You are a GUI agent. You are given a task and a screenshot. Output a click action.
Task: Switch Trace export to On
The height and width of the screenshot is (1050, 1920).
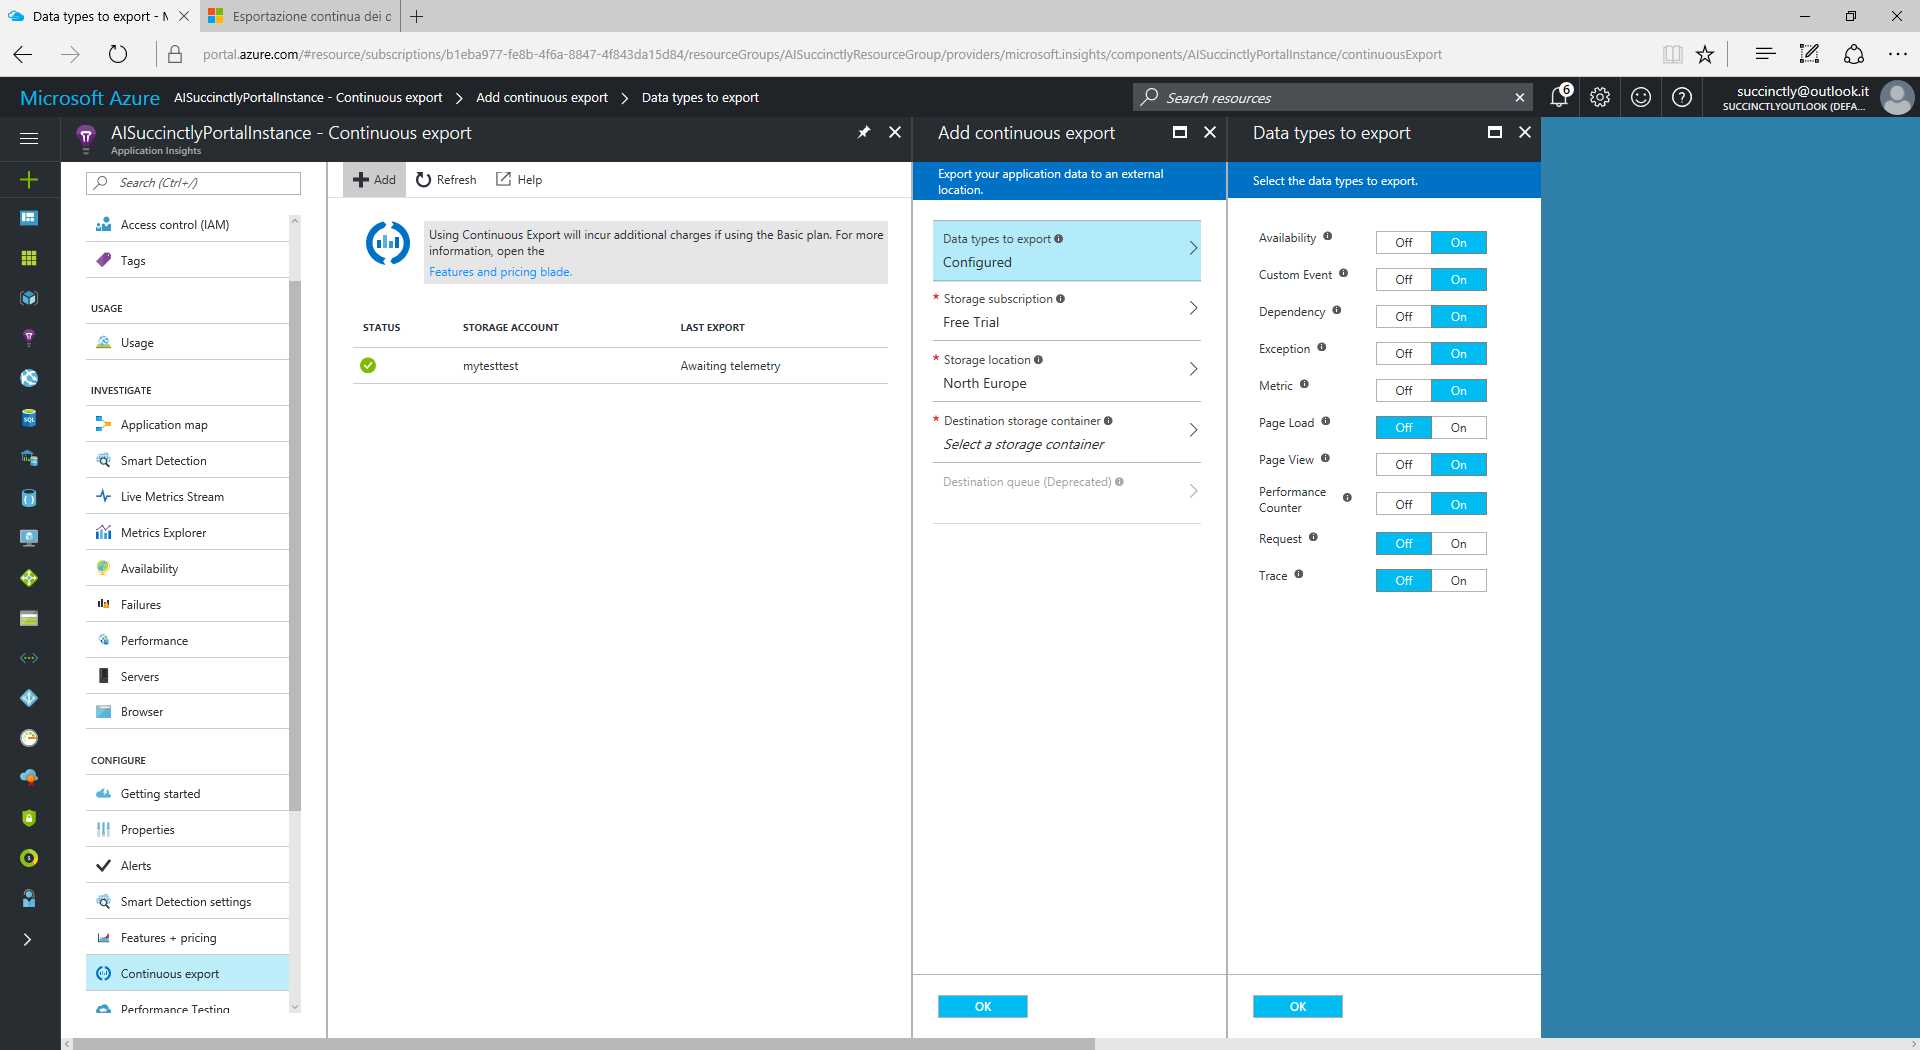(x=1458, y=580)
